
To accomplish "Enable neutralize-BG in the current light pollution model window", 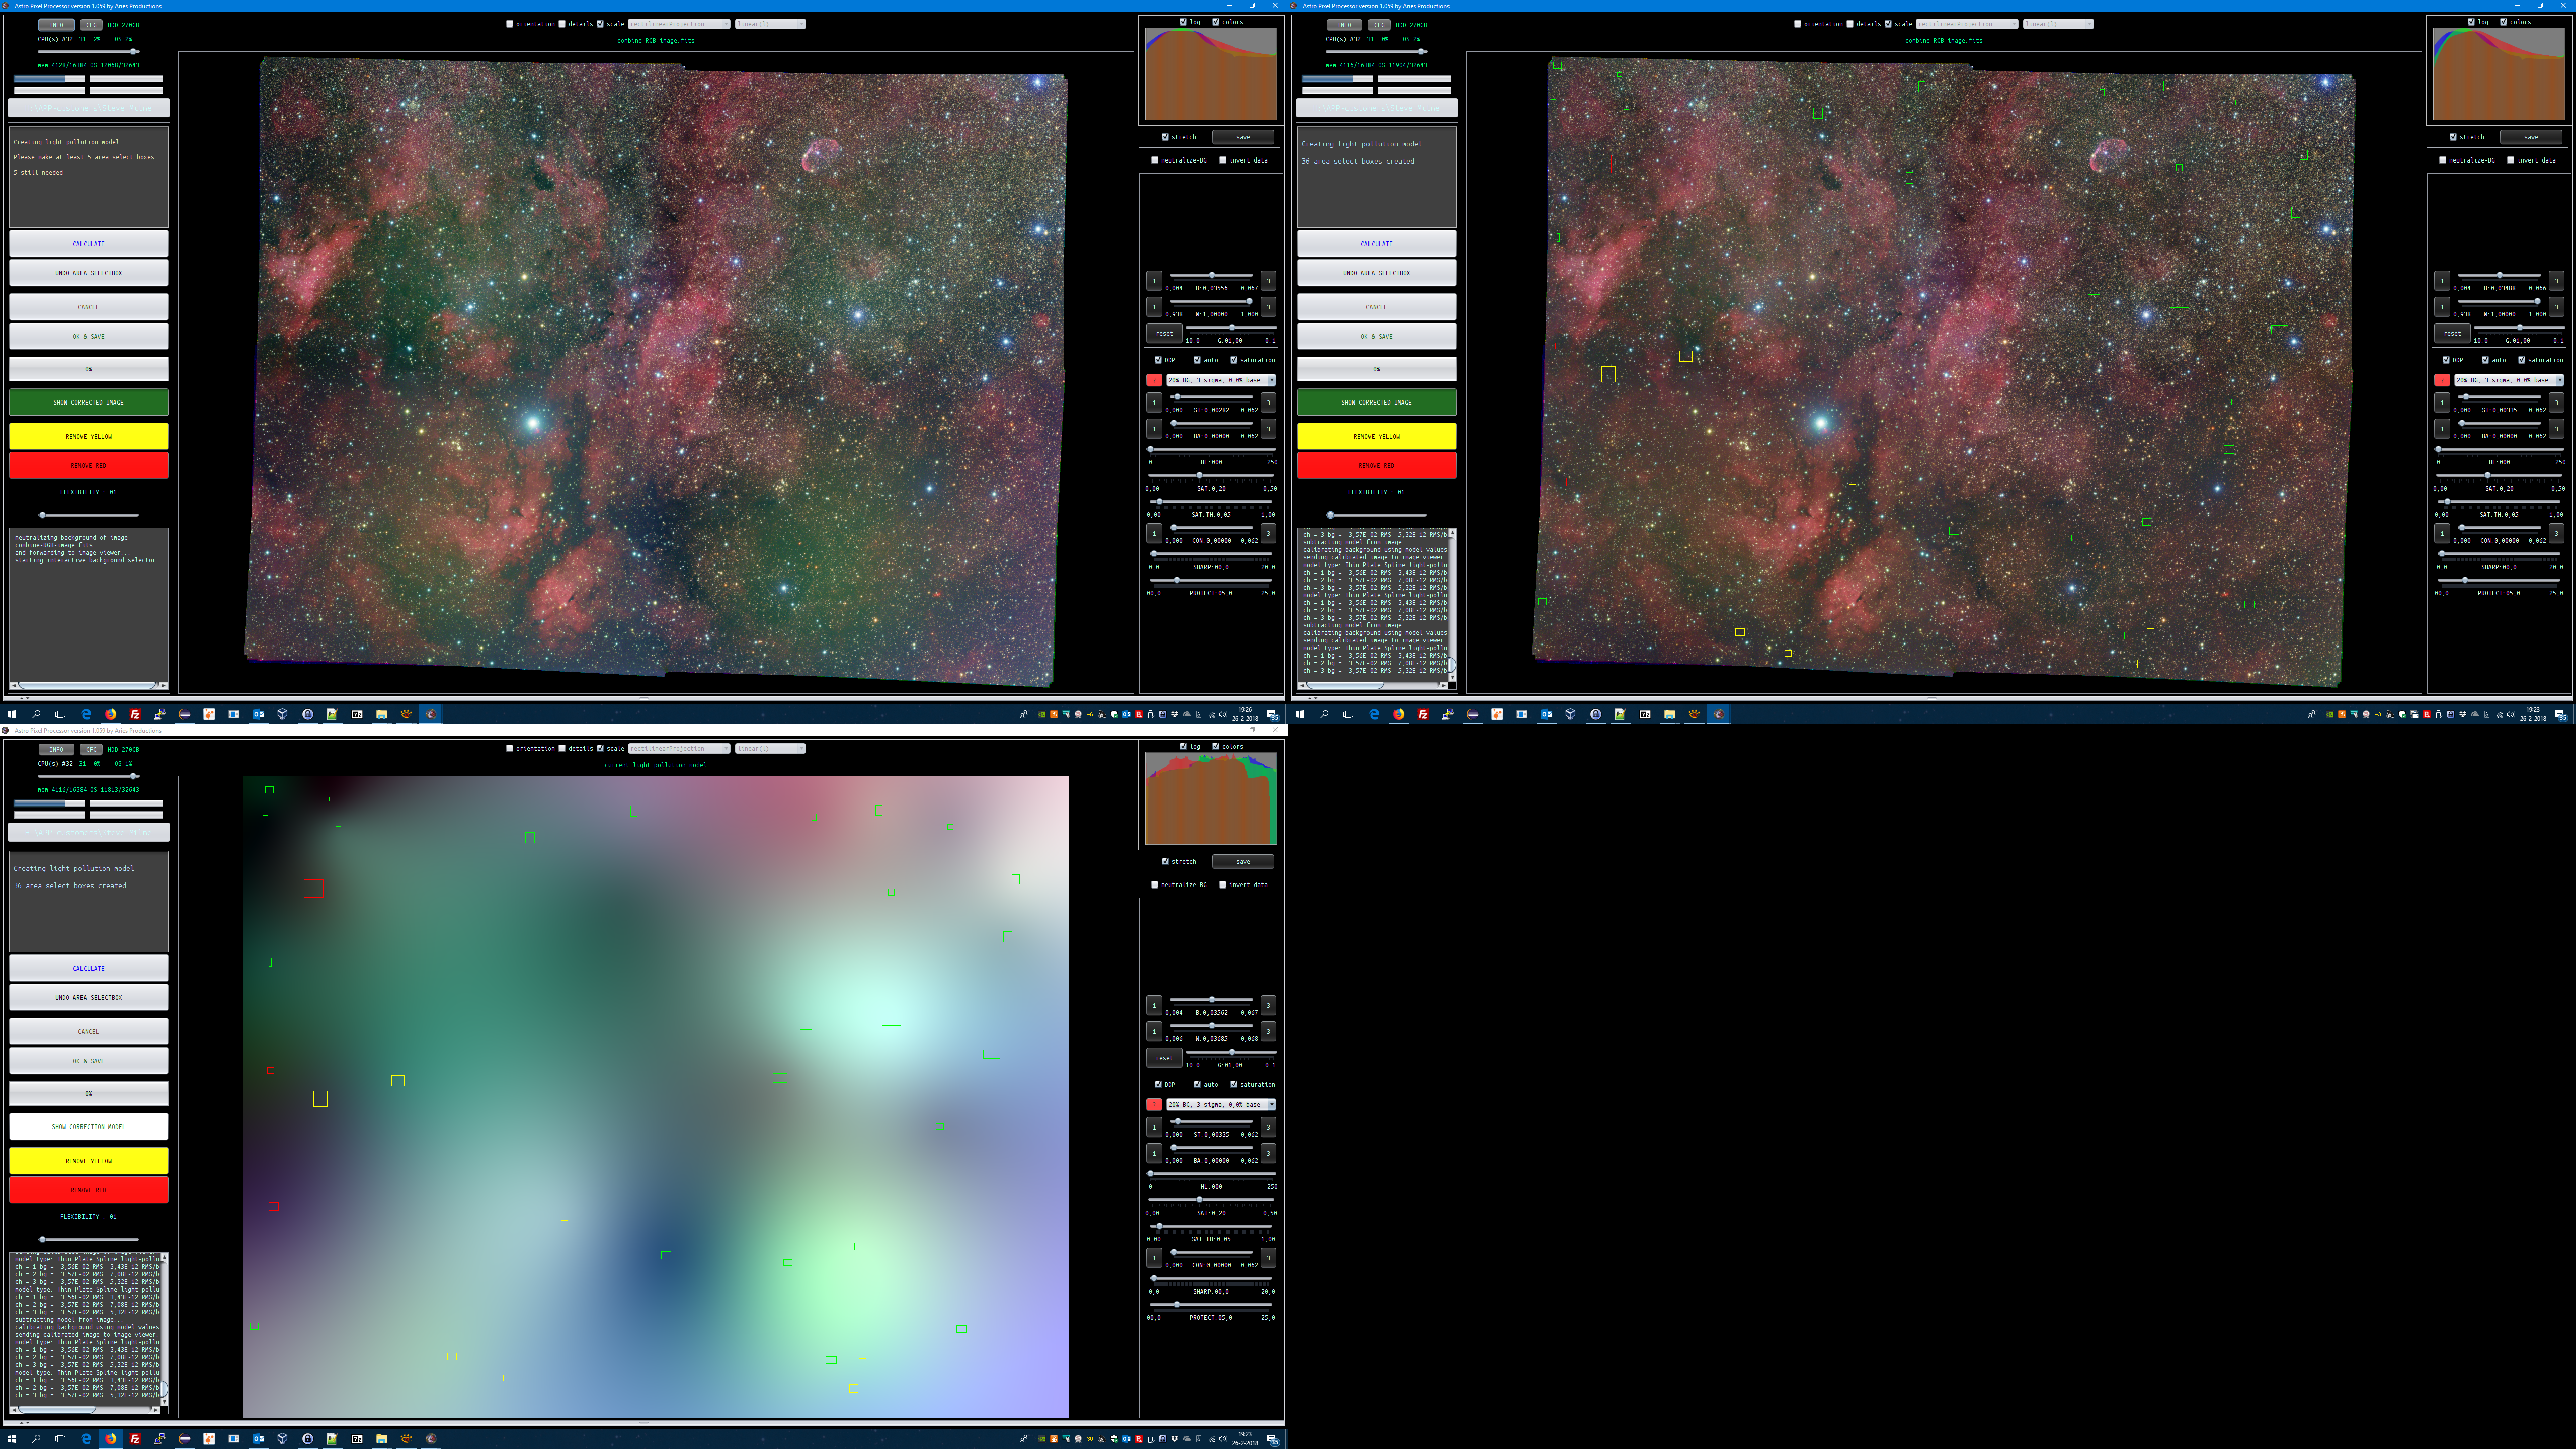I will [x=1154, y=884].
